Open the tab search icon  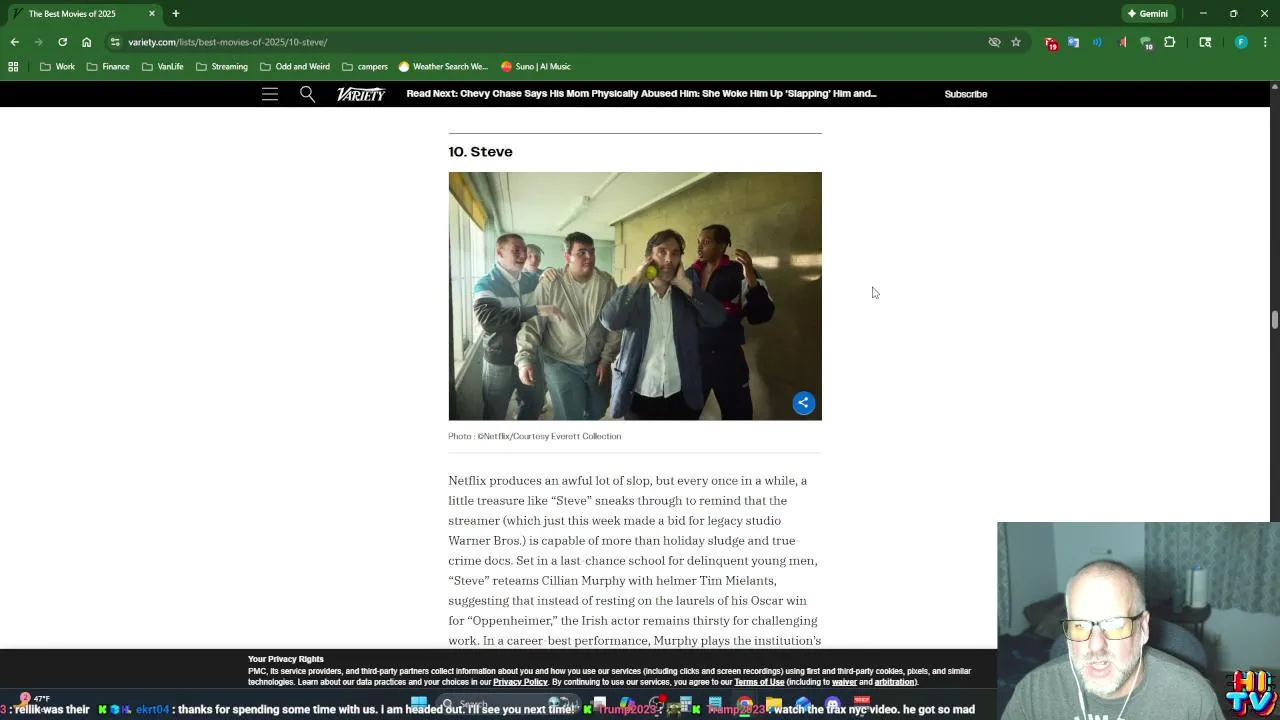pos(1205,42)
